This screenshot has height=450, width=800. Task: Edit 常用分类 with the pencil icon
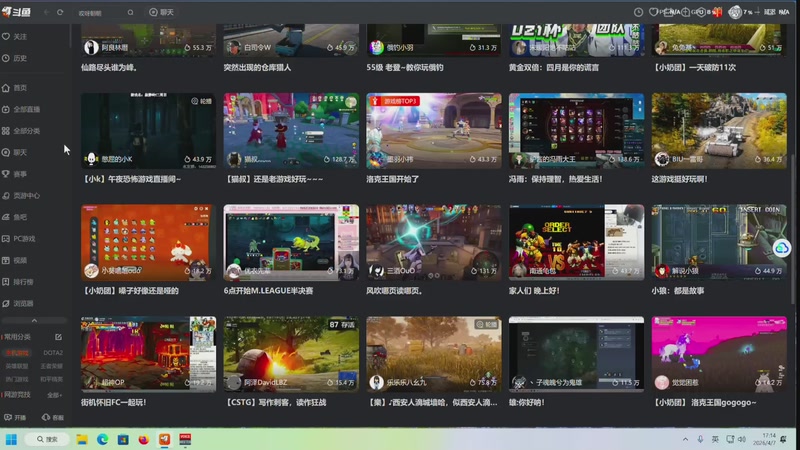point(58,337)
